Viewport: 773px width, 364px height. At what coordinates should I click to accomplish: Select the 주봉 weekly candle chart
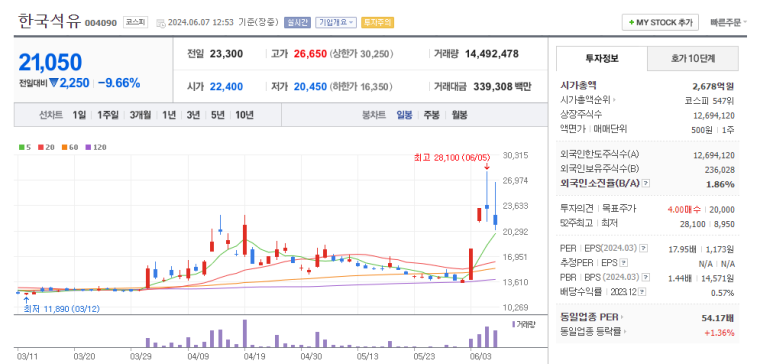[x=432, y=115]
